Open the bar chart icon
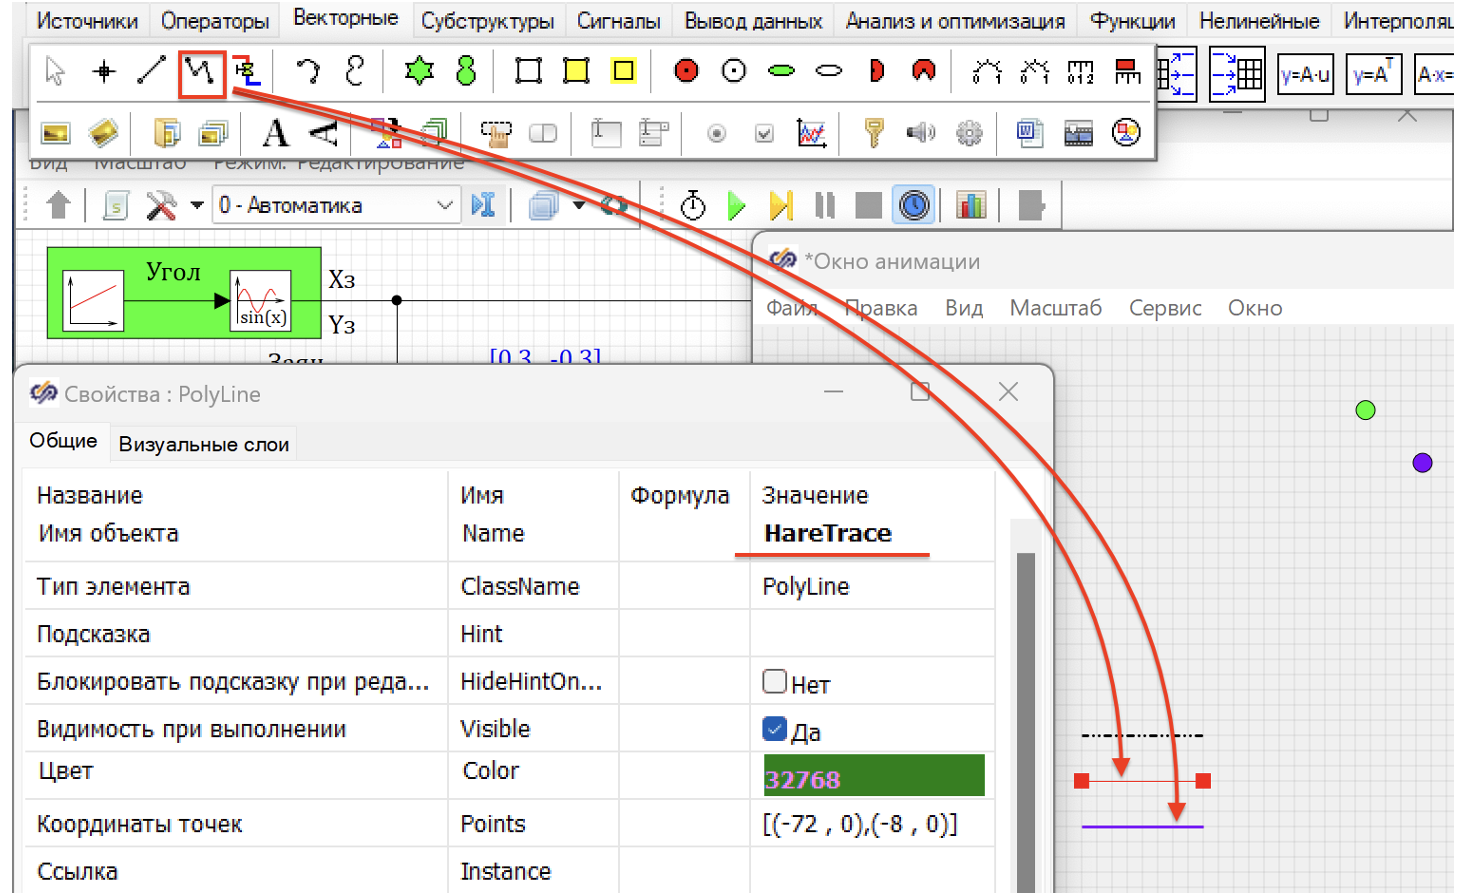 click(x=971, y=205)
